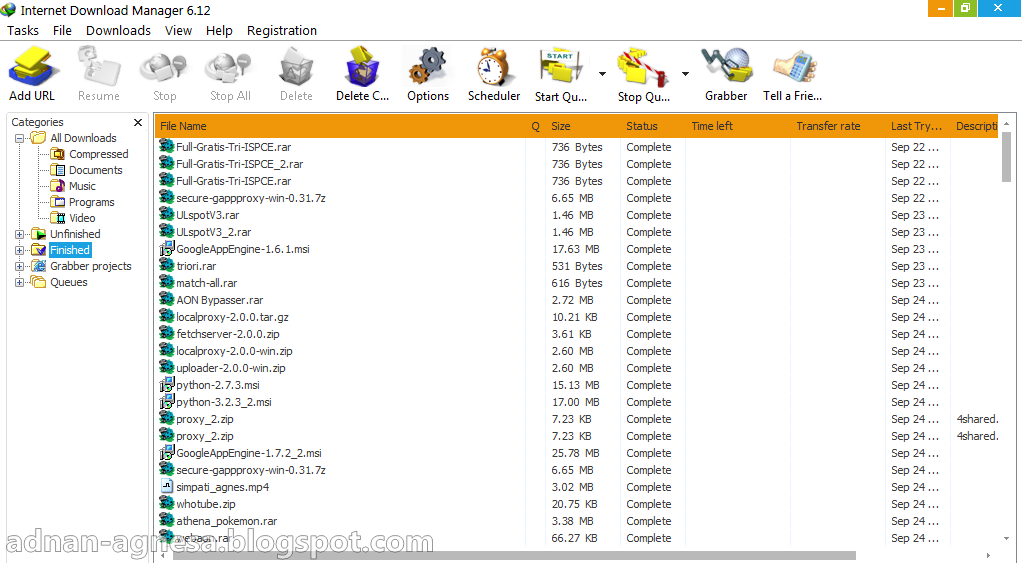
Task: Expand the Queues tree node
Action: tap(19, 282)
